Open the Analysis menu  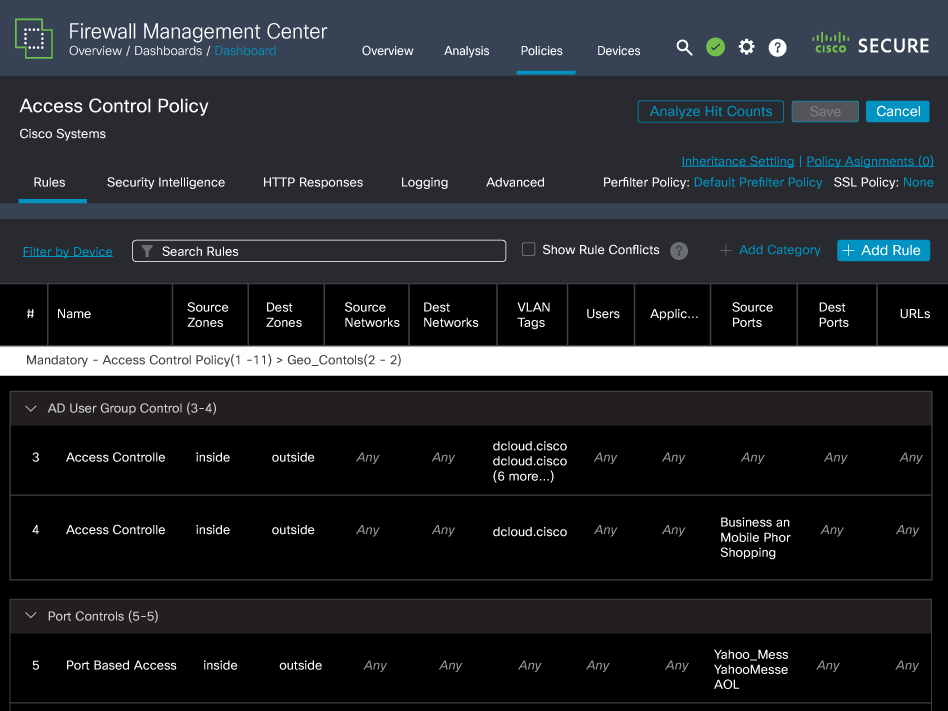(466, 51)
